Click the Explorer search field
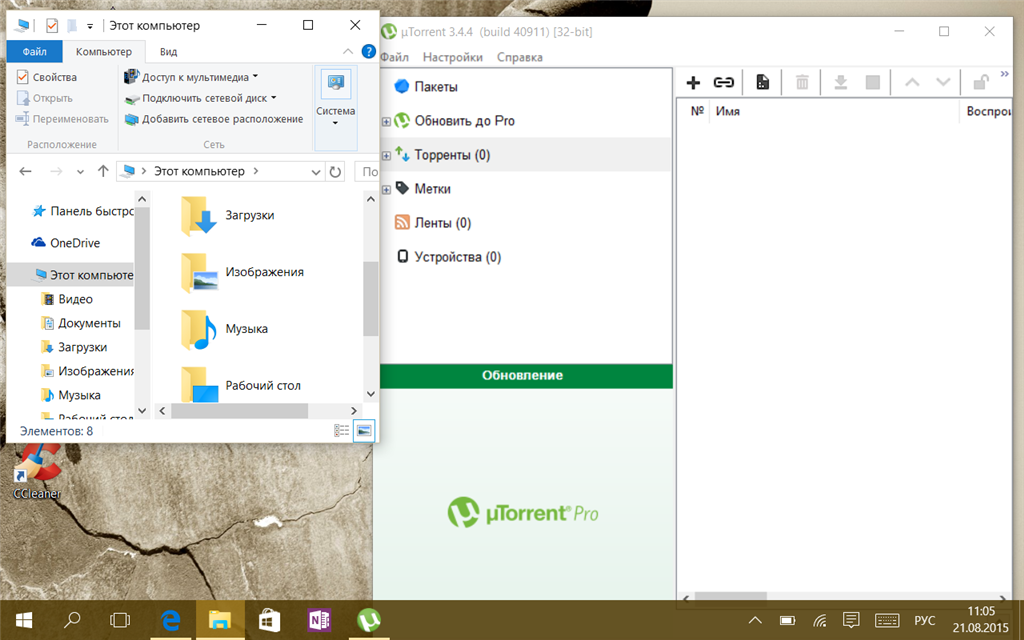The width and height of the screenshot is (1024, 640). tap(367, 172)
